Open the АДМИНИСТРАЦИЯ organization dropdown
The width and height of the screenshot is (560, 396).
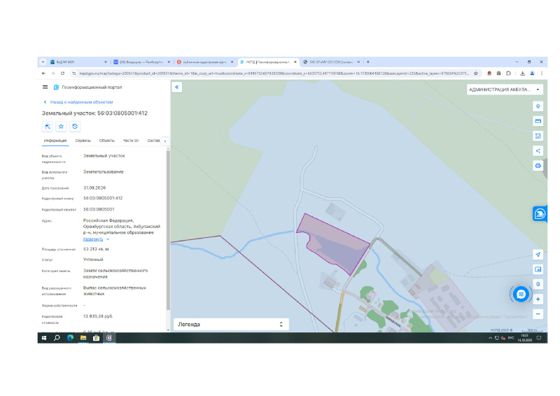pyautogui.click(x=504, y=89)
